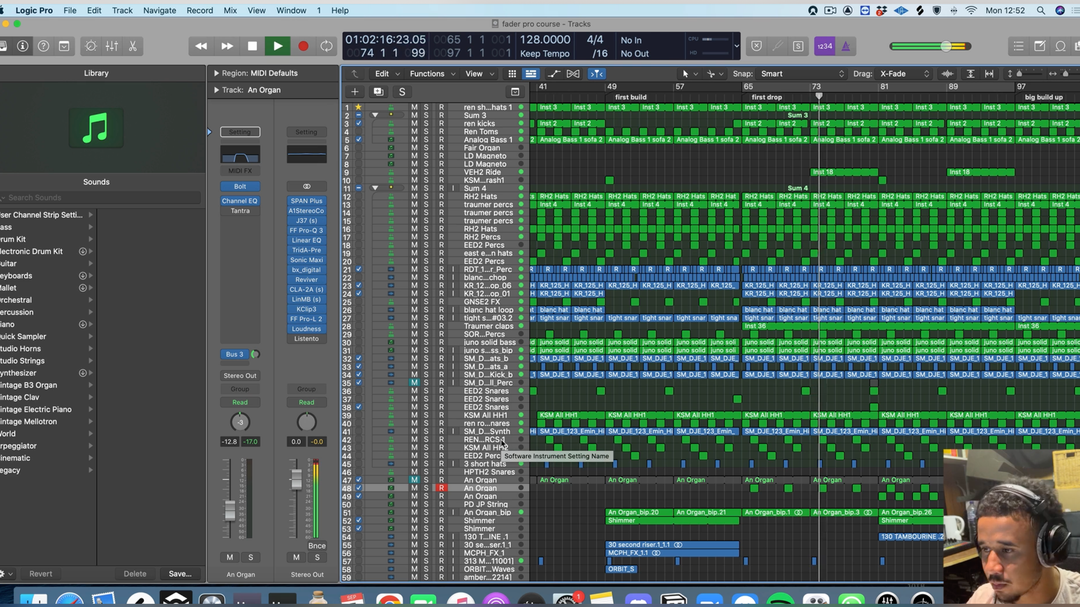The image size is (1080, 607).
Task: Open the Snap mode dropdown
Action: tap(800, 74)
